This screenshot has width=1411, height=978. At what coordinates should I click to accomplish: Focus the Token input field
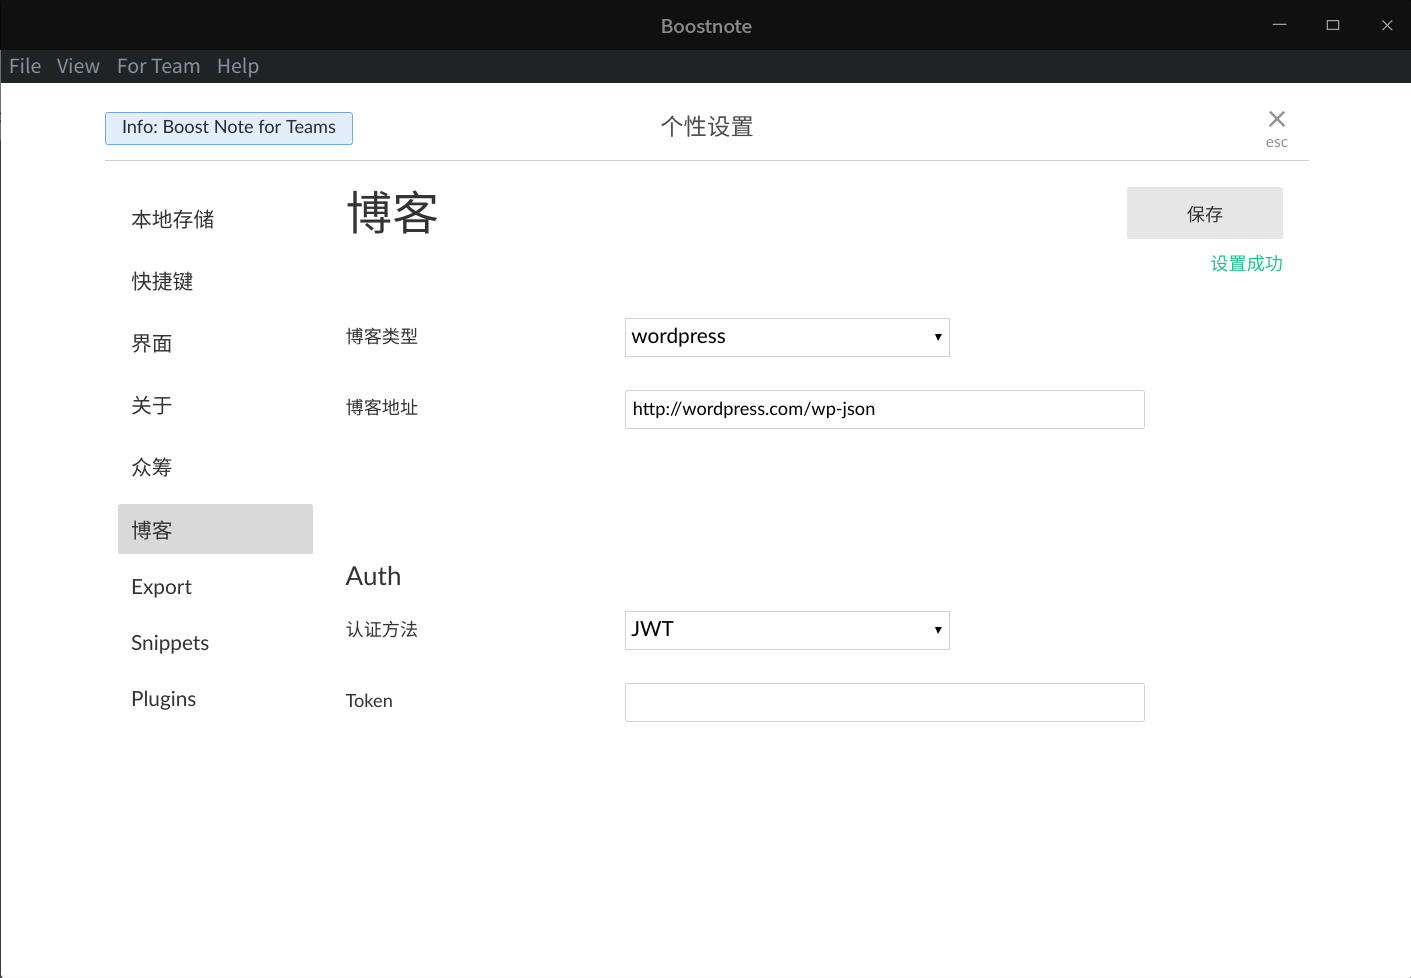(884, 702)
